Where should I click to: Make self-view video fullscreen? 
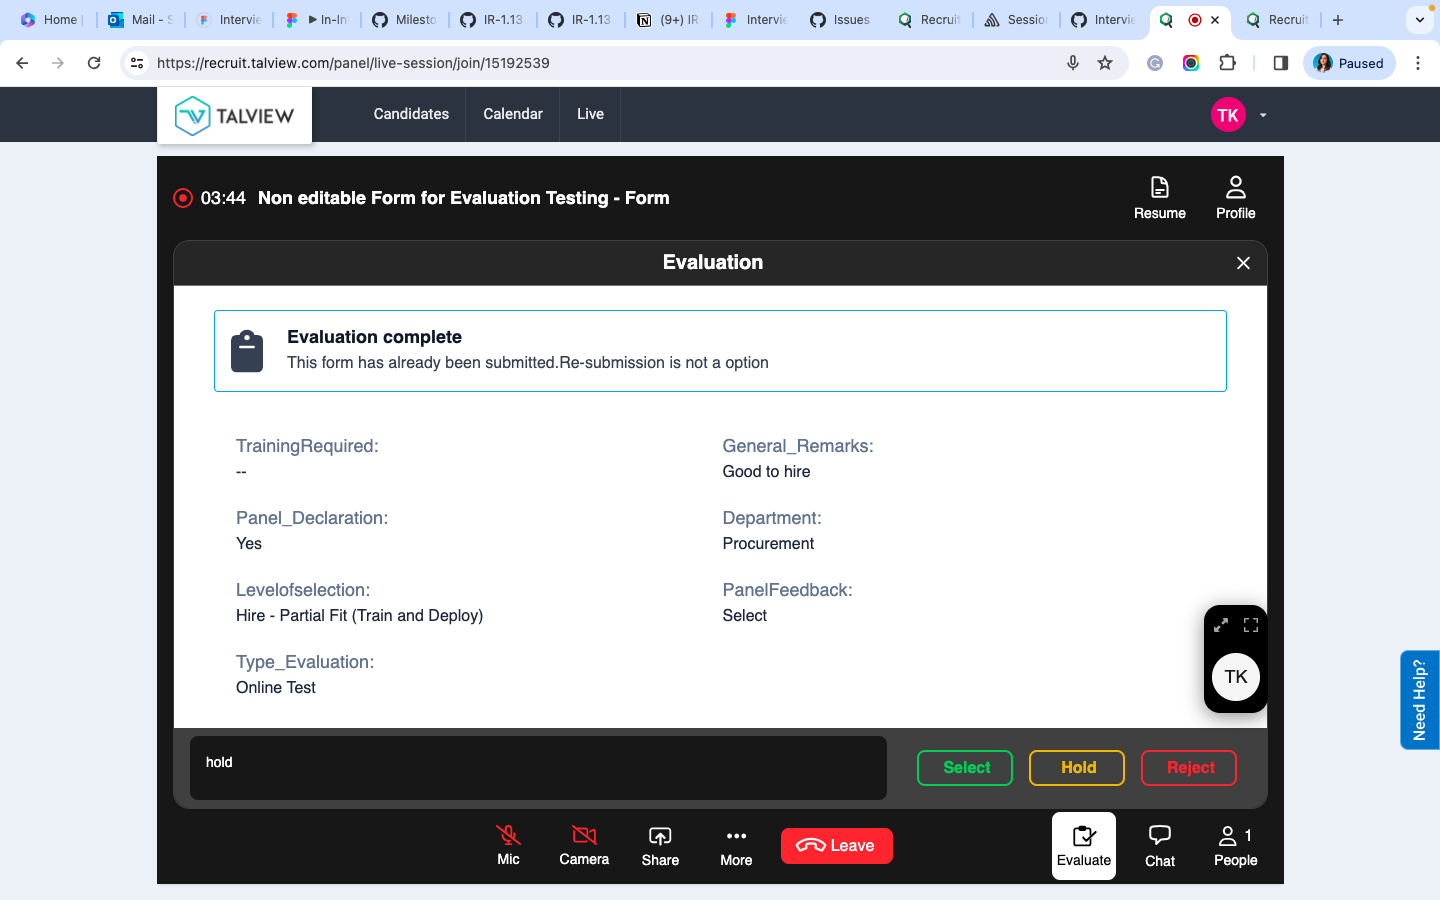point(1251,625)
